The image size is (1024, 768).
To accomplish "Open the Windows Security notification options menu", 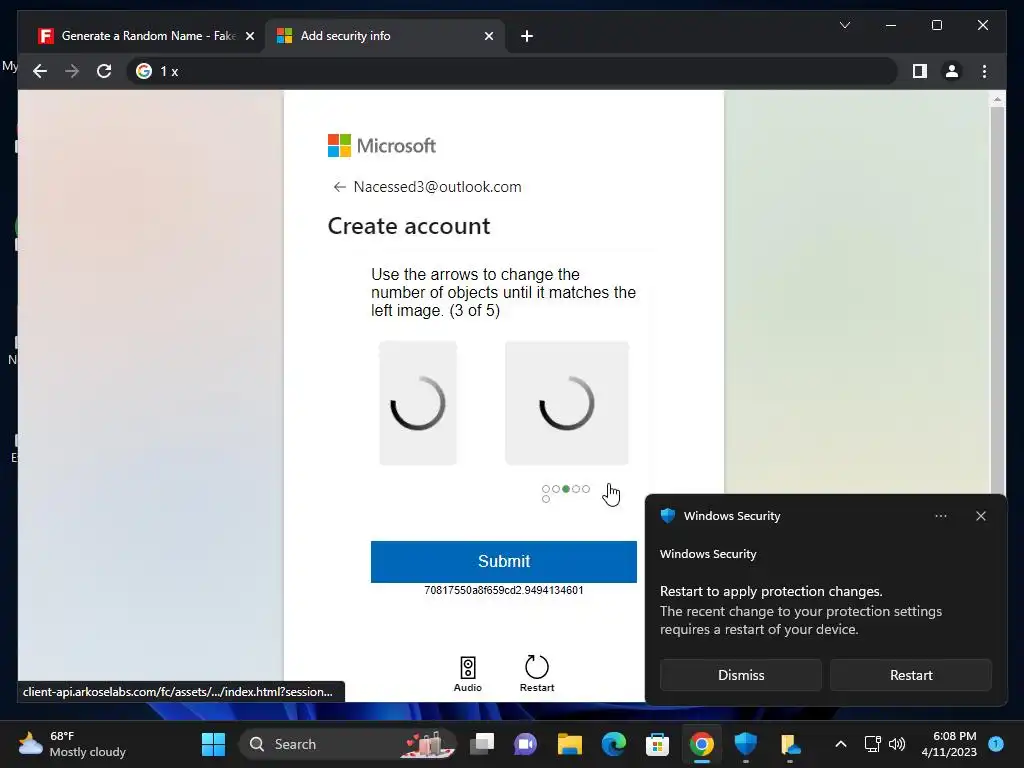I will [x=940, y=516].
